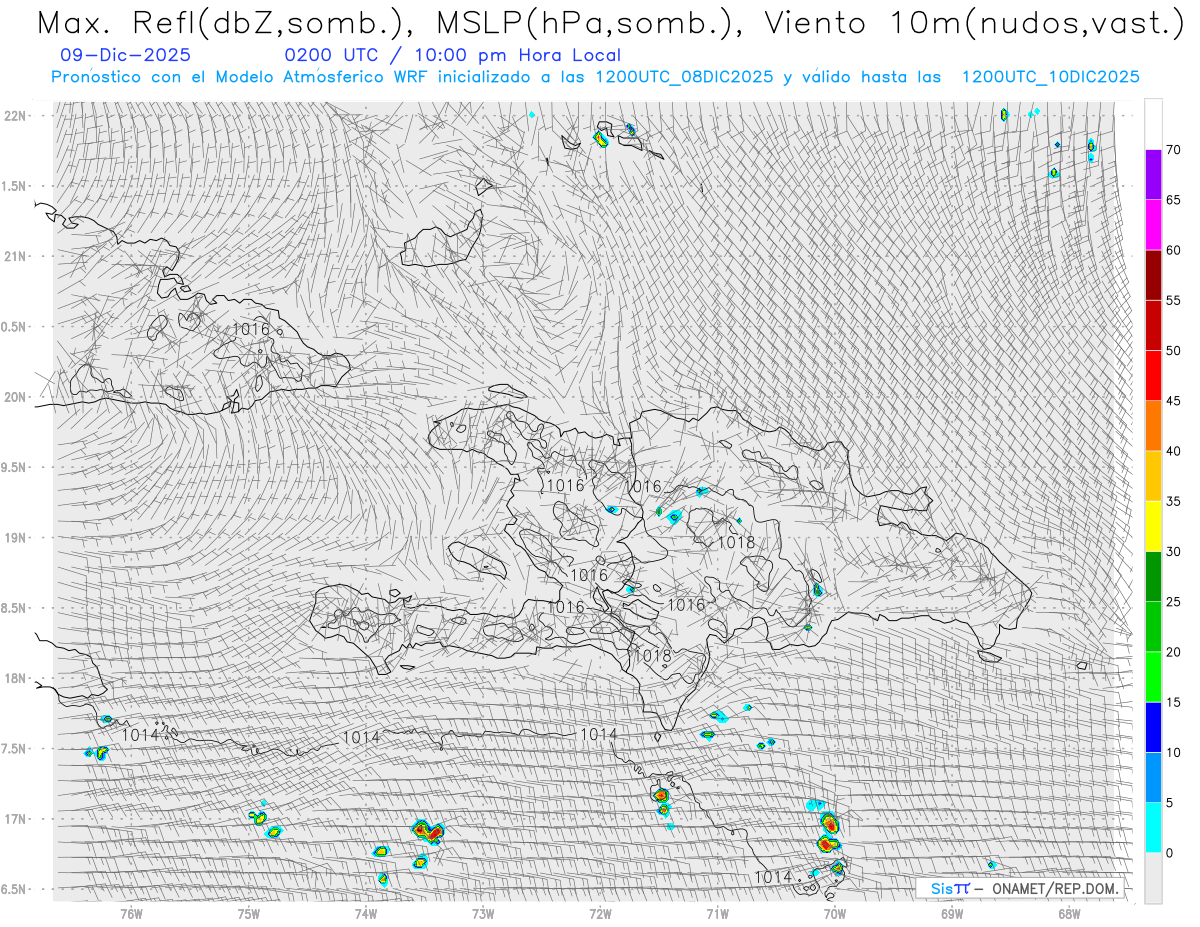Choose the dark maroon 55–60 dBZ legend segment
This screenshot has height=927, width=1200.
[1153, 275]
